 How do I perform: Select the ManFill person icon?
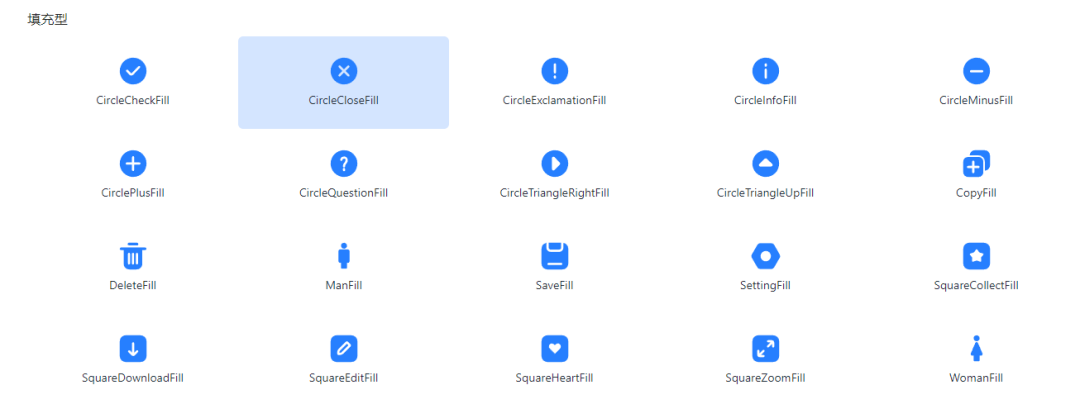pos(344,255)
